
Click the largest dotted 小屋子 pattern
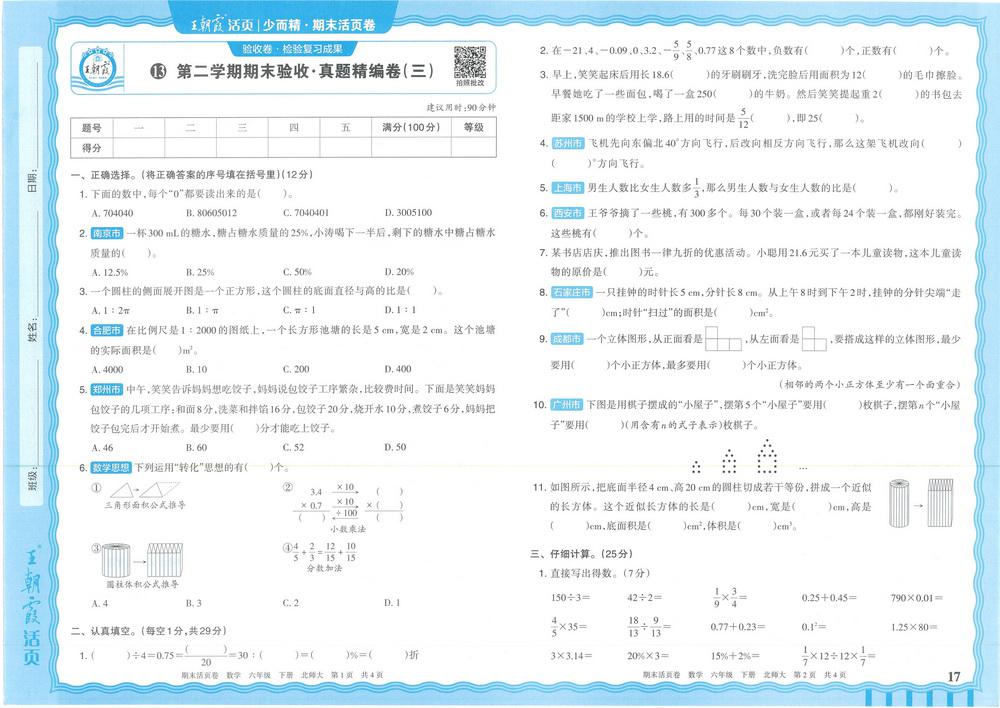tap(767, 456)
